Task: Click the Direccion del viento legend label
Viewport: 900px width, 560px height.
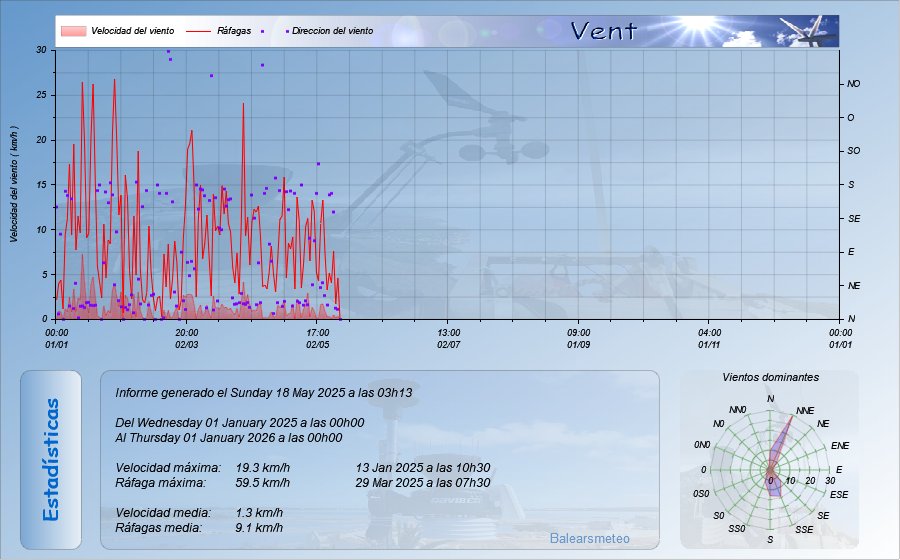Action: (332, 31)
